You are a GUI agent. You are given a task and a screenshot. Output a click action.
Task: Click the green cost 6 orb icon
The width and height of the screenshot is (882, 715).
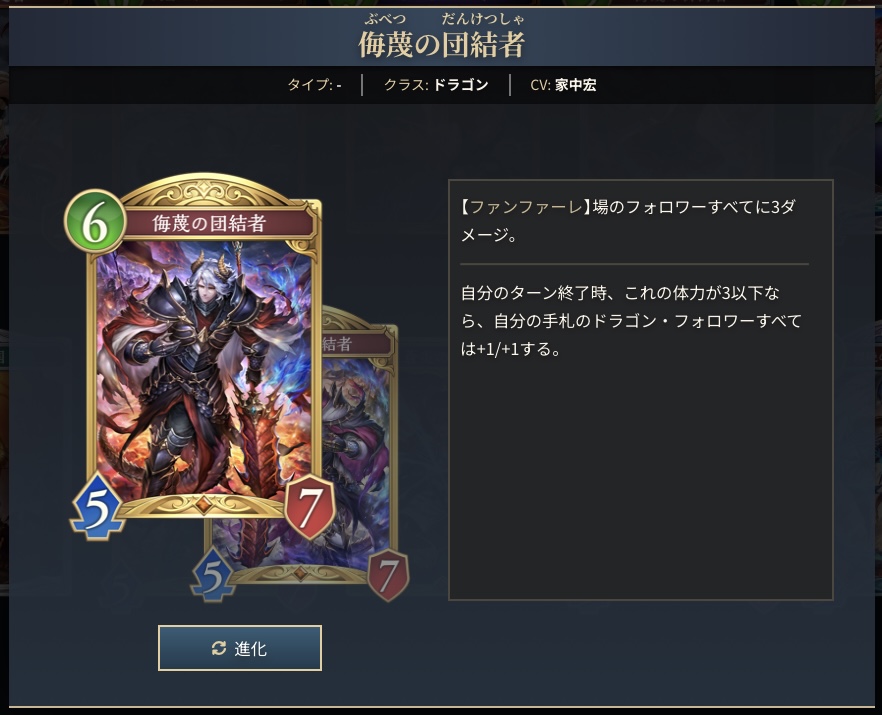click(95, 222)
